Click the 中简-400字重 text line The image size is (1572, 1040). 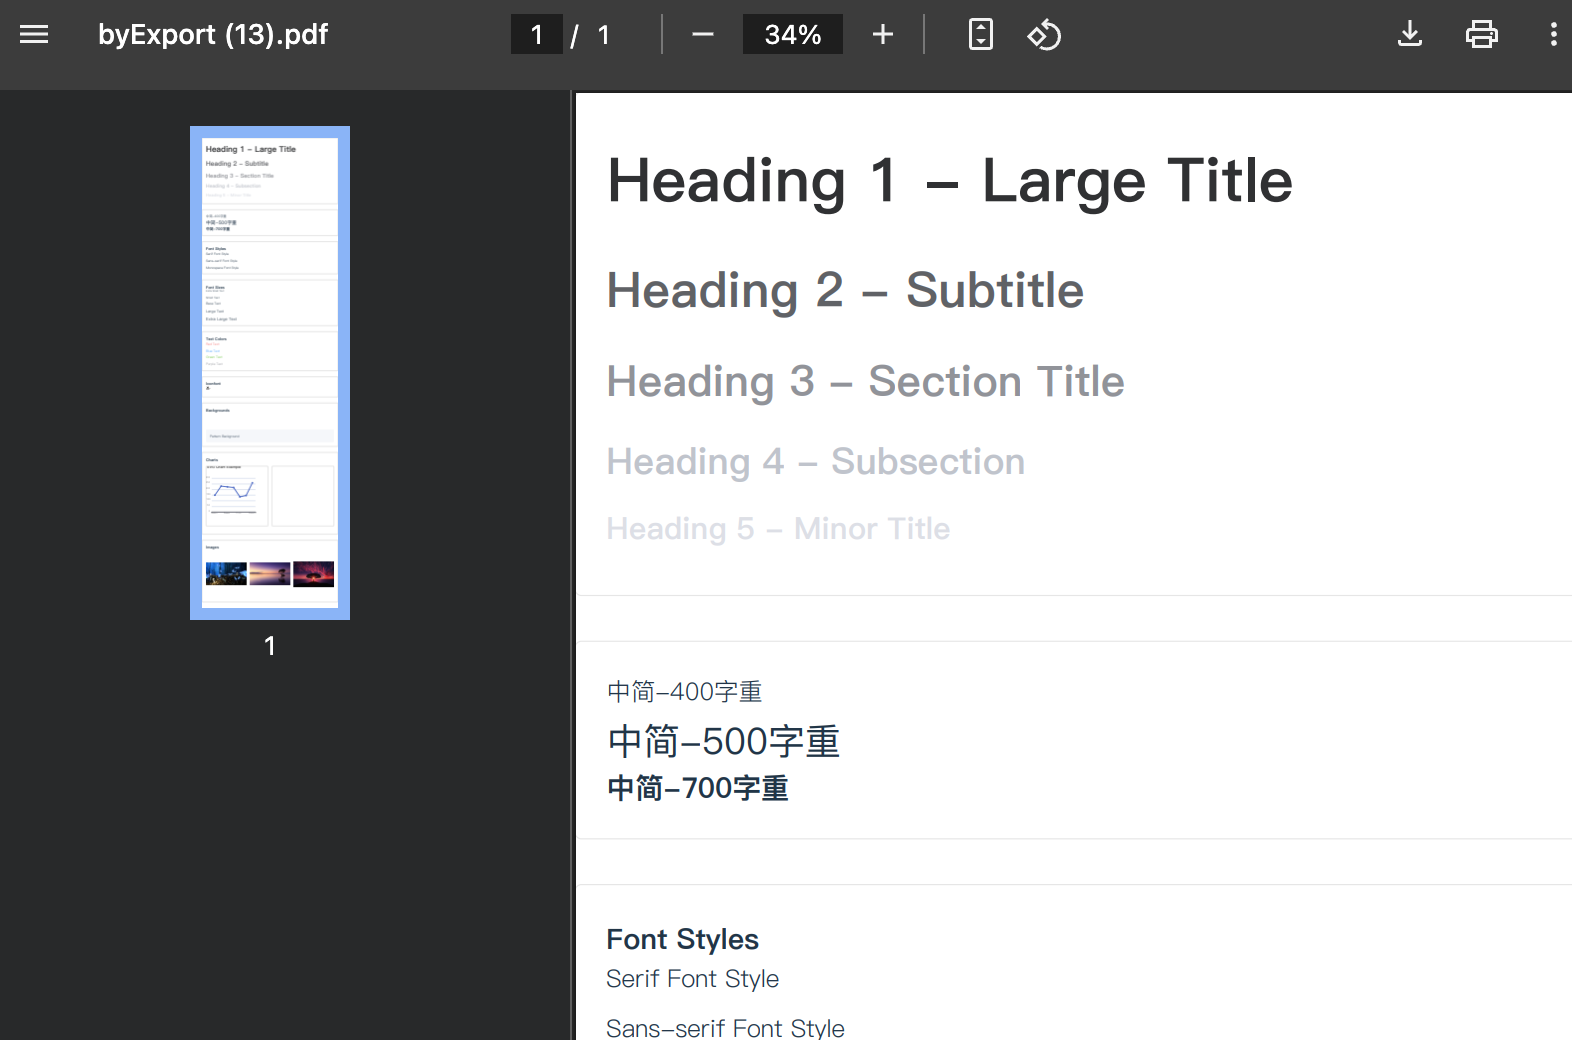tap(685, 692)
